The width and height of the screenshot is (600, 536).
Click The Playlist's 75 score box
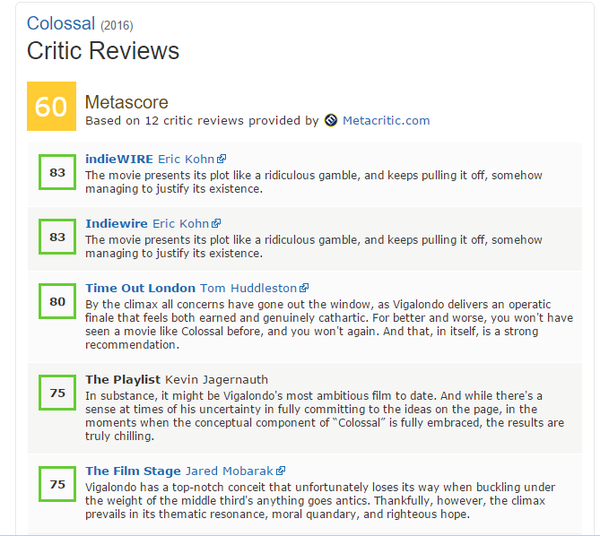(57, 393)
